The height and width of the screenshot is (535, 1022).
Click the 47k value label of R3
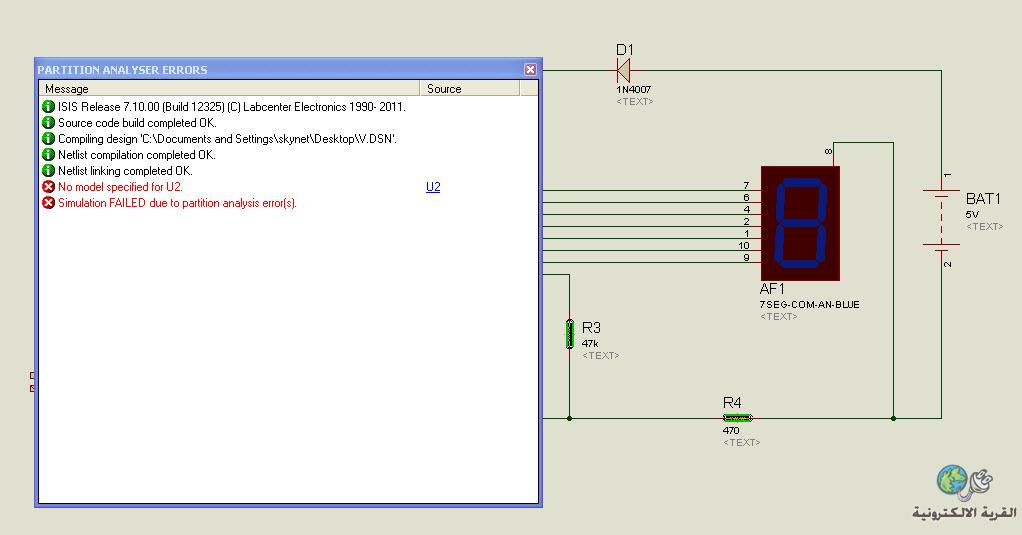pyautogui.click(x=590, y=343)
